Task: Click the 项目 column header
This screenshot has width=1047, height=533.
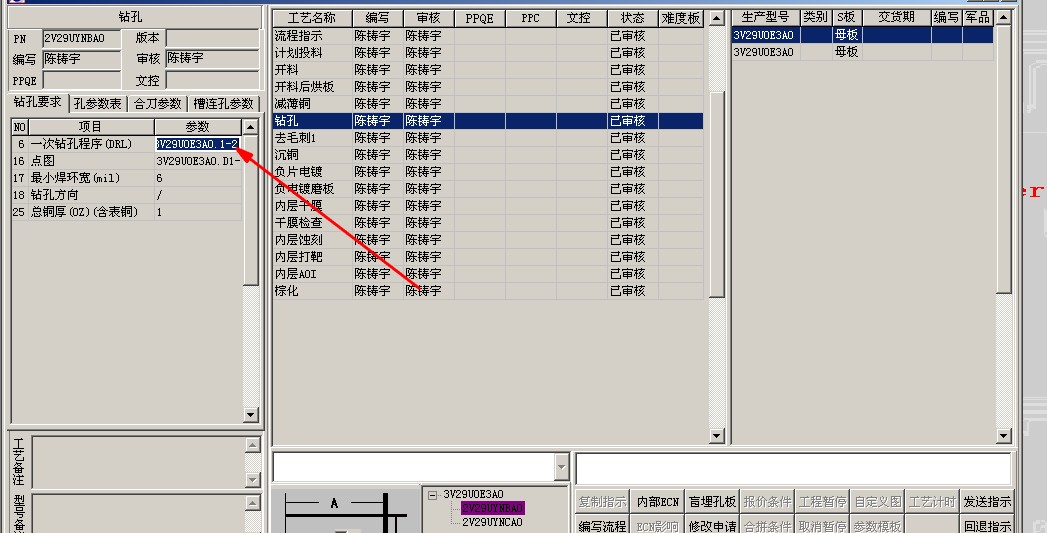Action: coord(91,127)
